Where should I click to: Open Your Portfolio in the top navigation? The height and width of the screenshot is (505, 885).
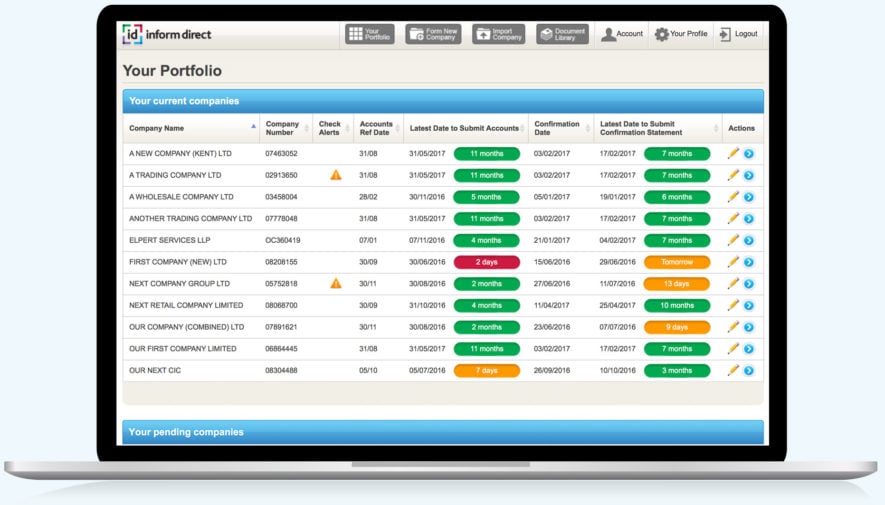click(x=370, y=34)
